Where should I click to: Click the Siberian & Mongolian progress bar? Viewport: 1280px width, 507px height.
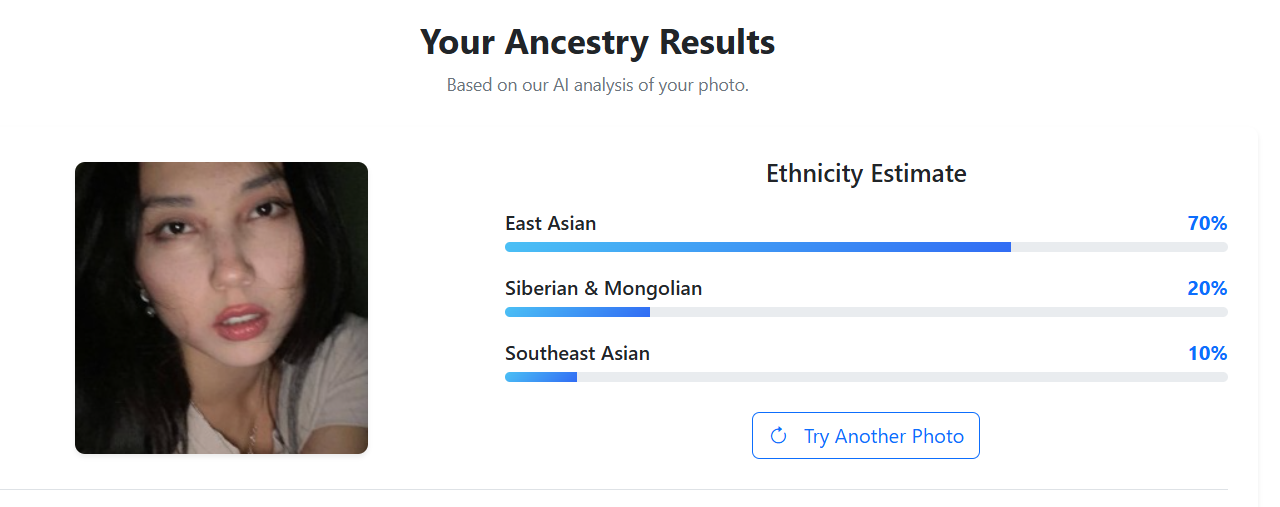[x=866, y=312]
